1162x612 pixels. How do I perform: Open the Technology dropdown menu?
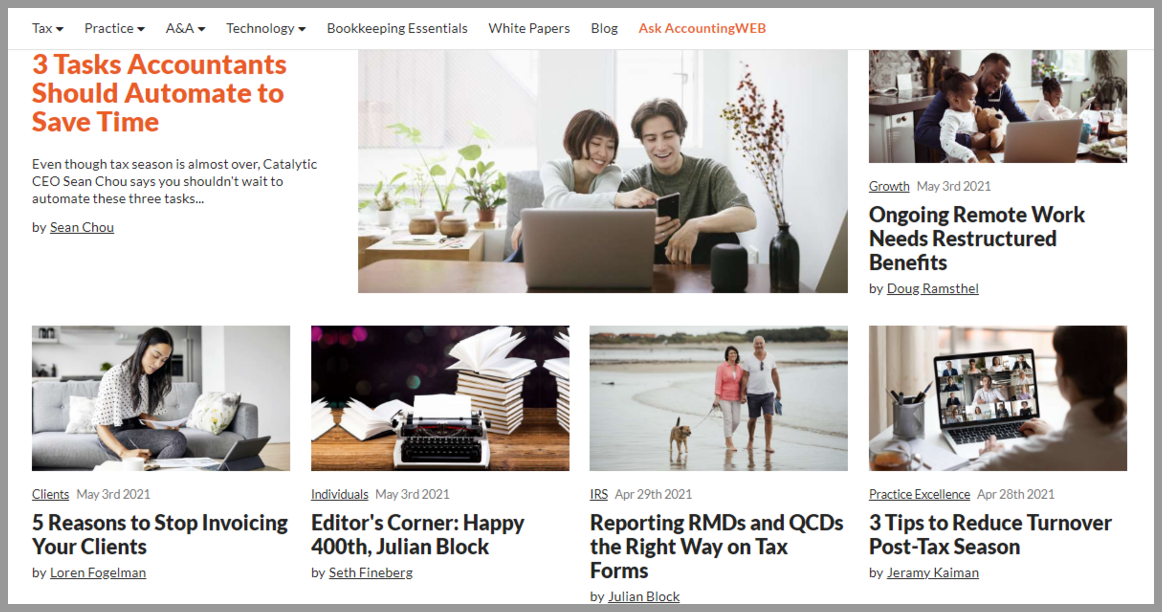[x=265, y=28]
